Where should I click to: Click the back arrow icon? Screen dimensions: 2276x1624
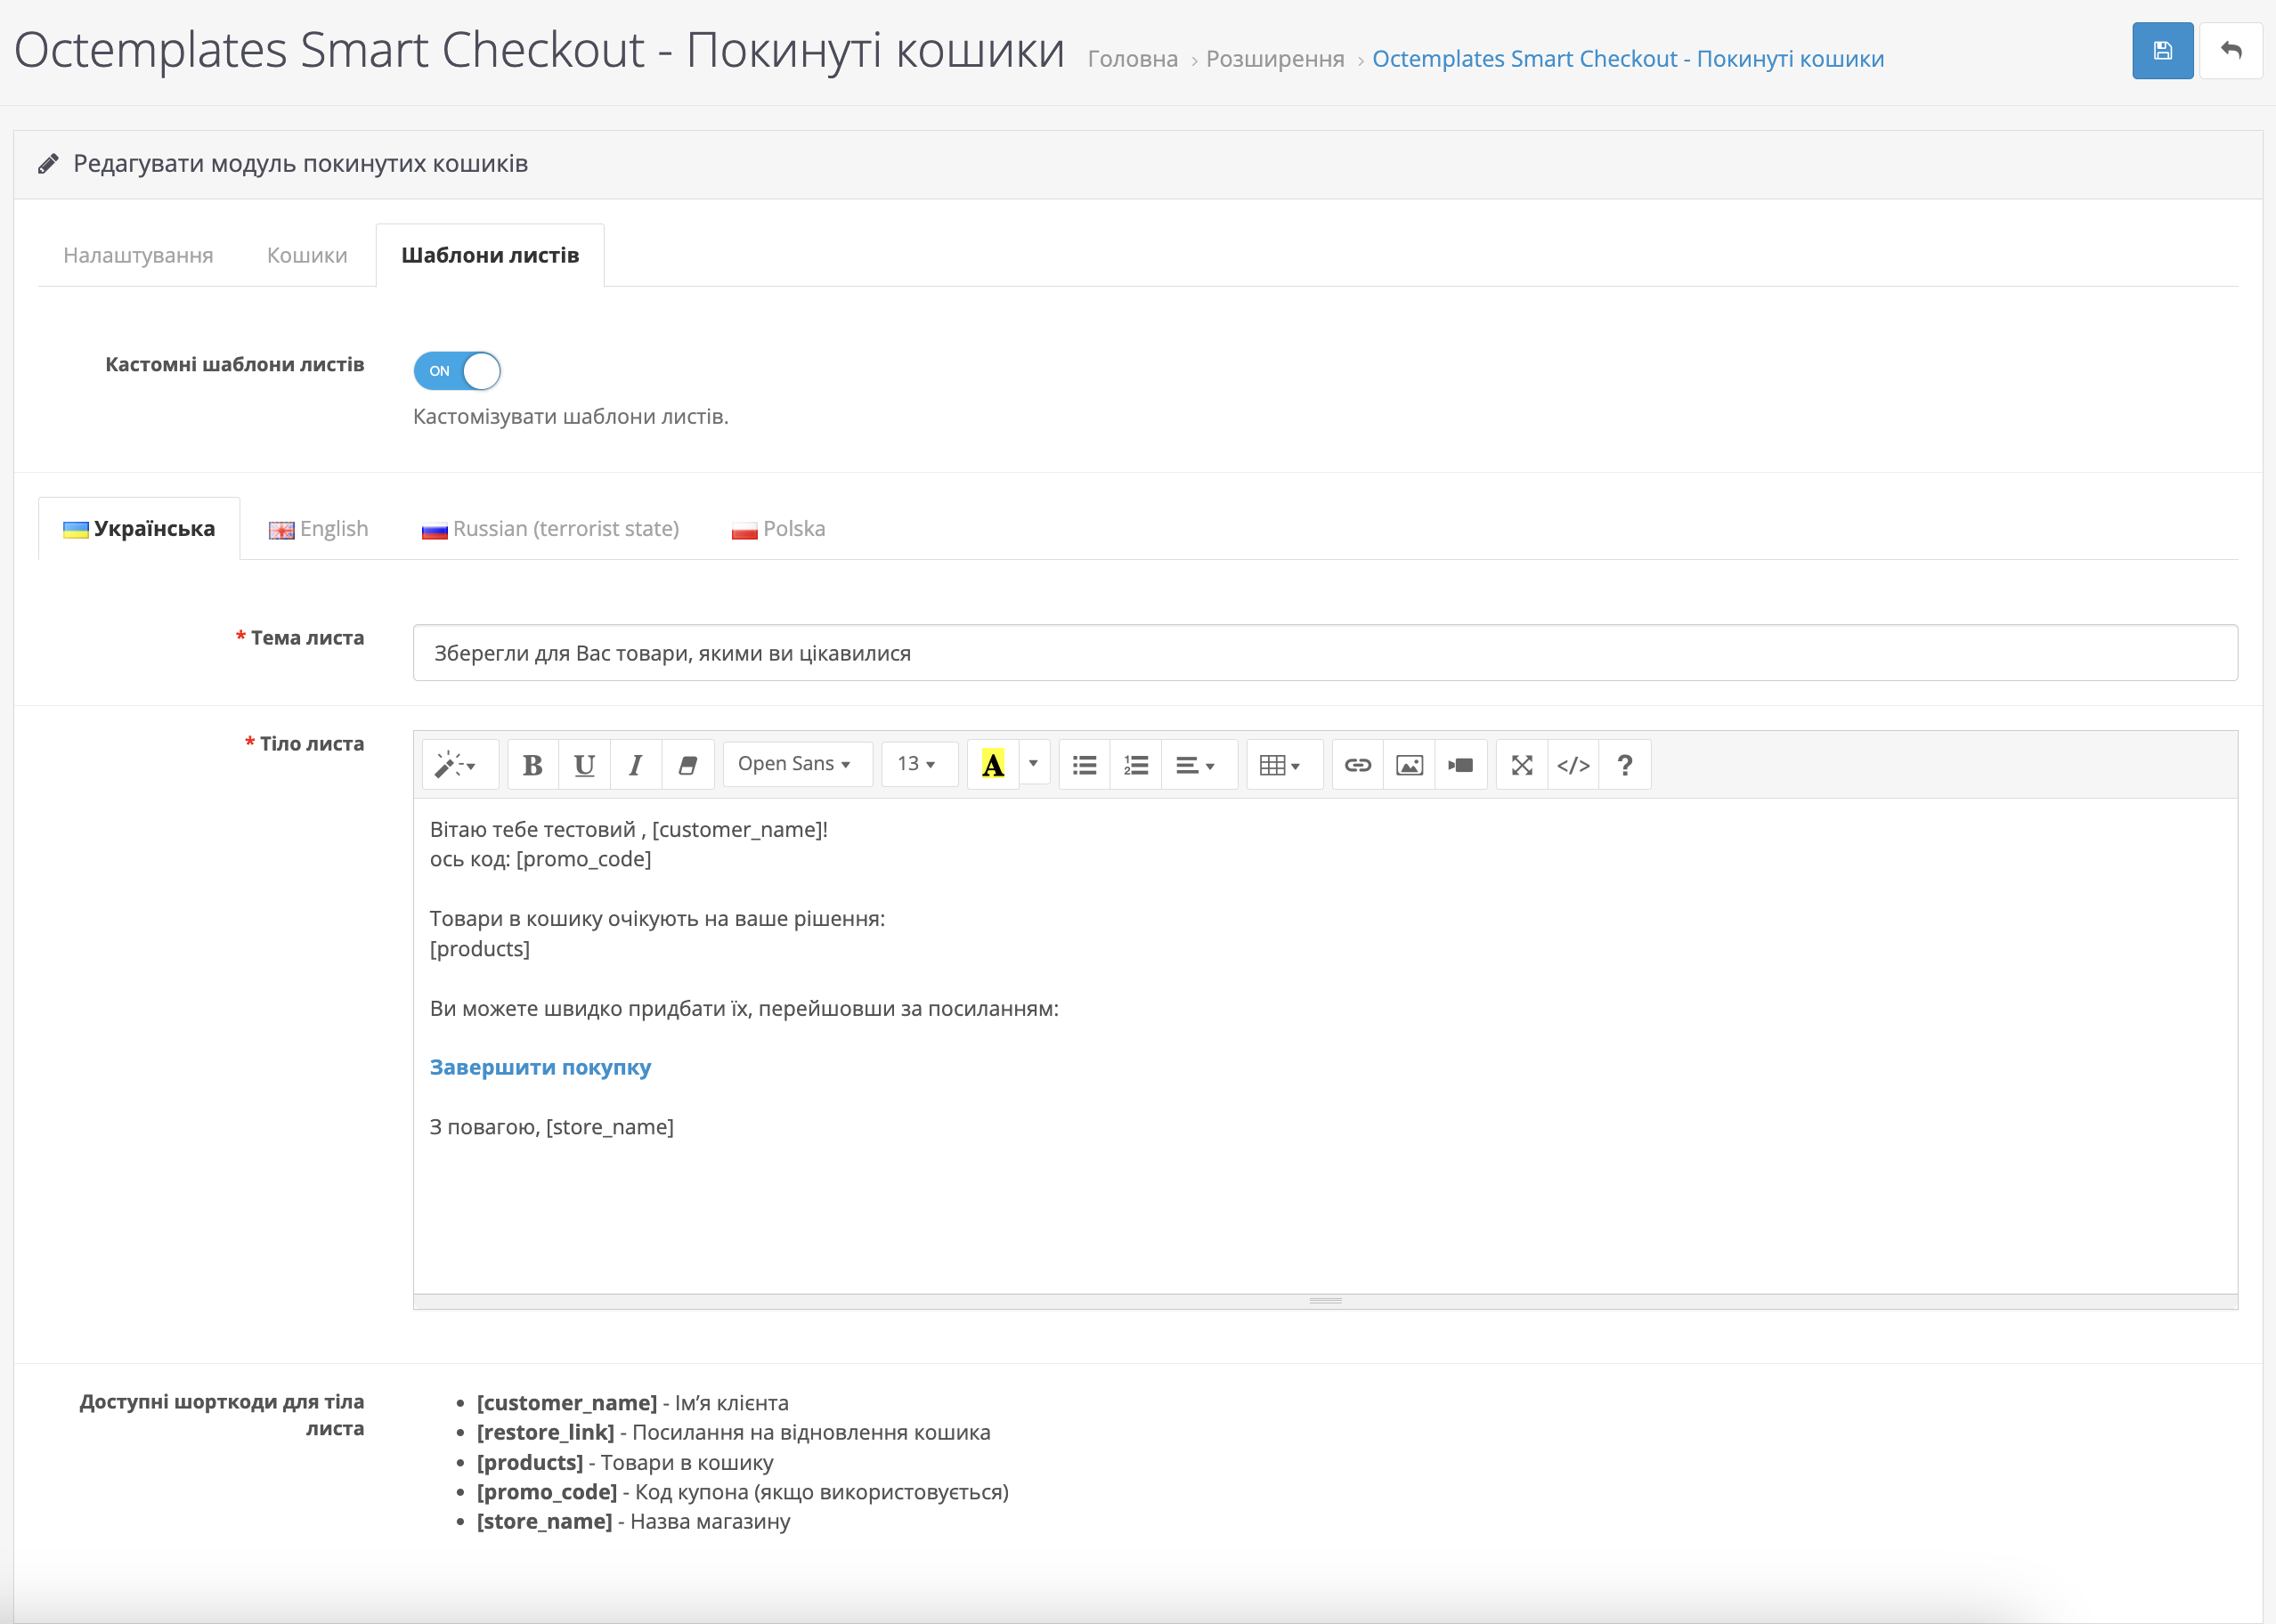click(x=2230, y=51)
